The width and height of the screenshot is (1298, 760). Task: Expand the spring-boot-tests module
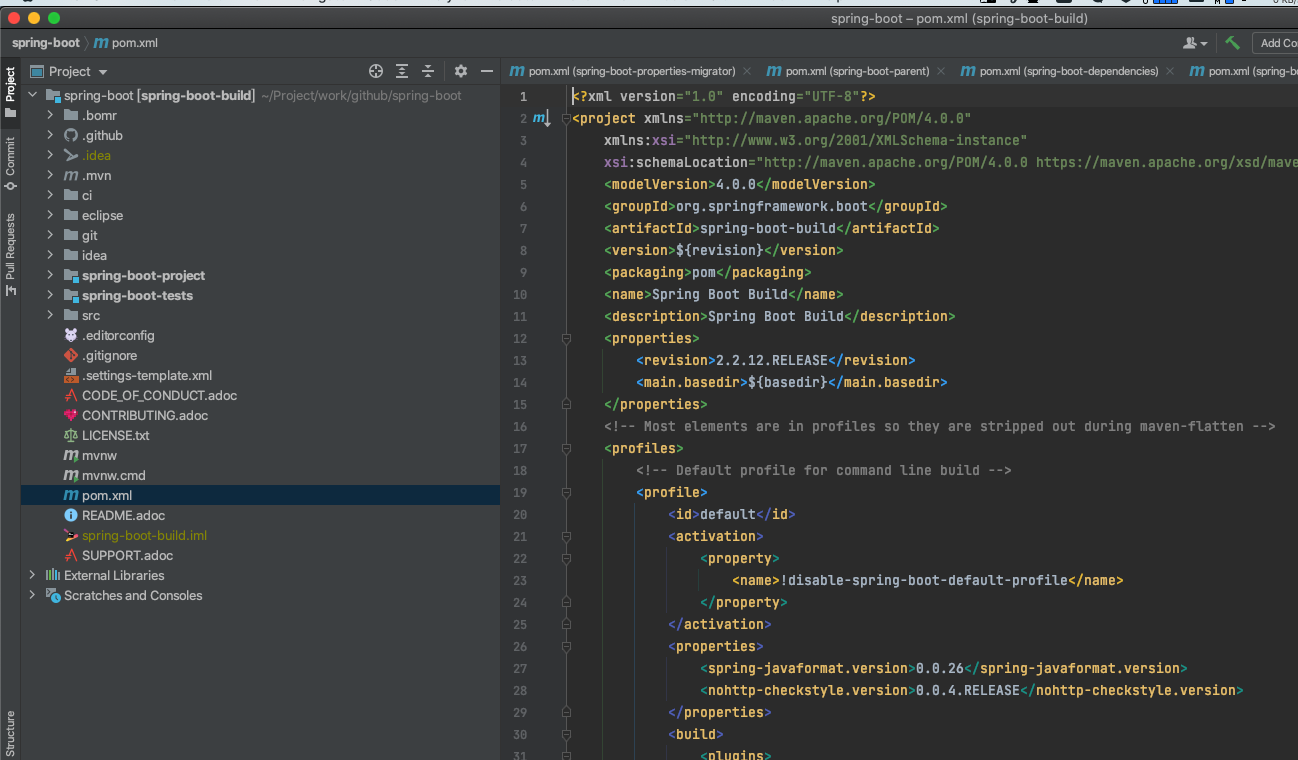point(50,295)
